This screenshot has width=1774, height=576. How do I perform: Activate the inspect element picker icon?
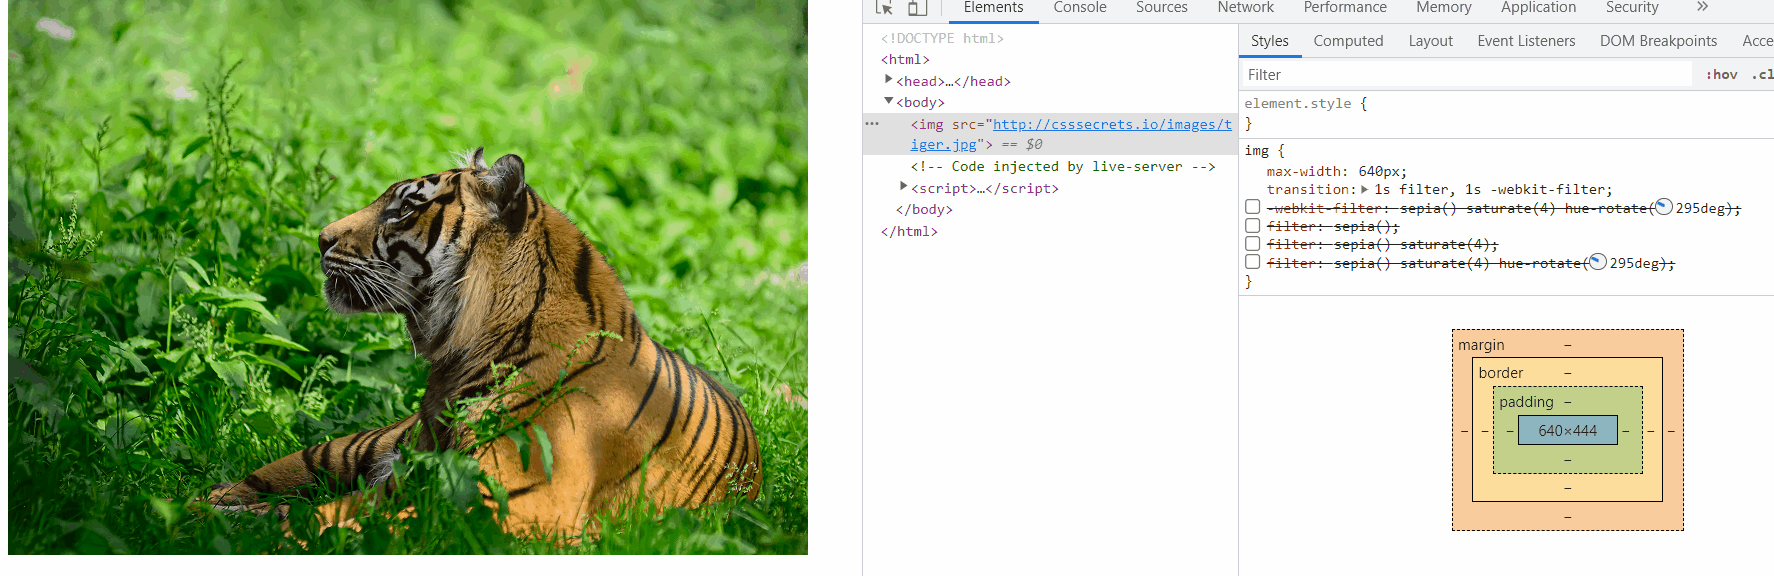884,7
